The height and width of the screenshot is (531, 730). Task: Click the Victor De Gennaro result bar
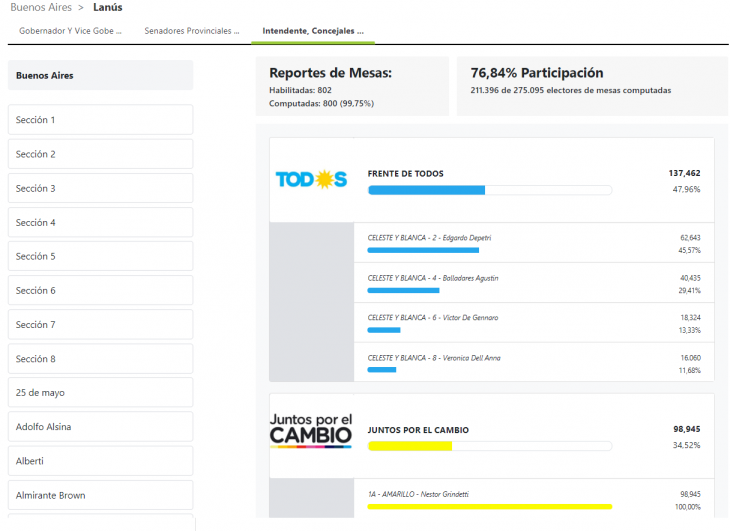pos(384,330)
